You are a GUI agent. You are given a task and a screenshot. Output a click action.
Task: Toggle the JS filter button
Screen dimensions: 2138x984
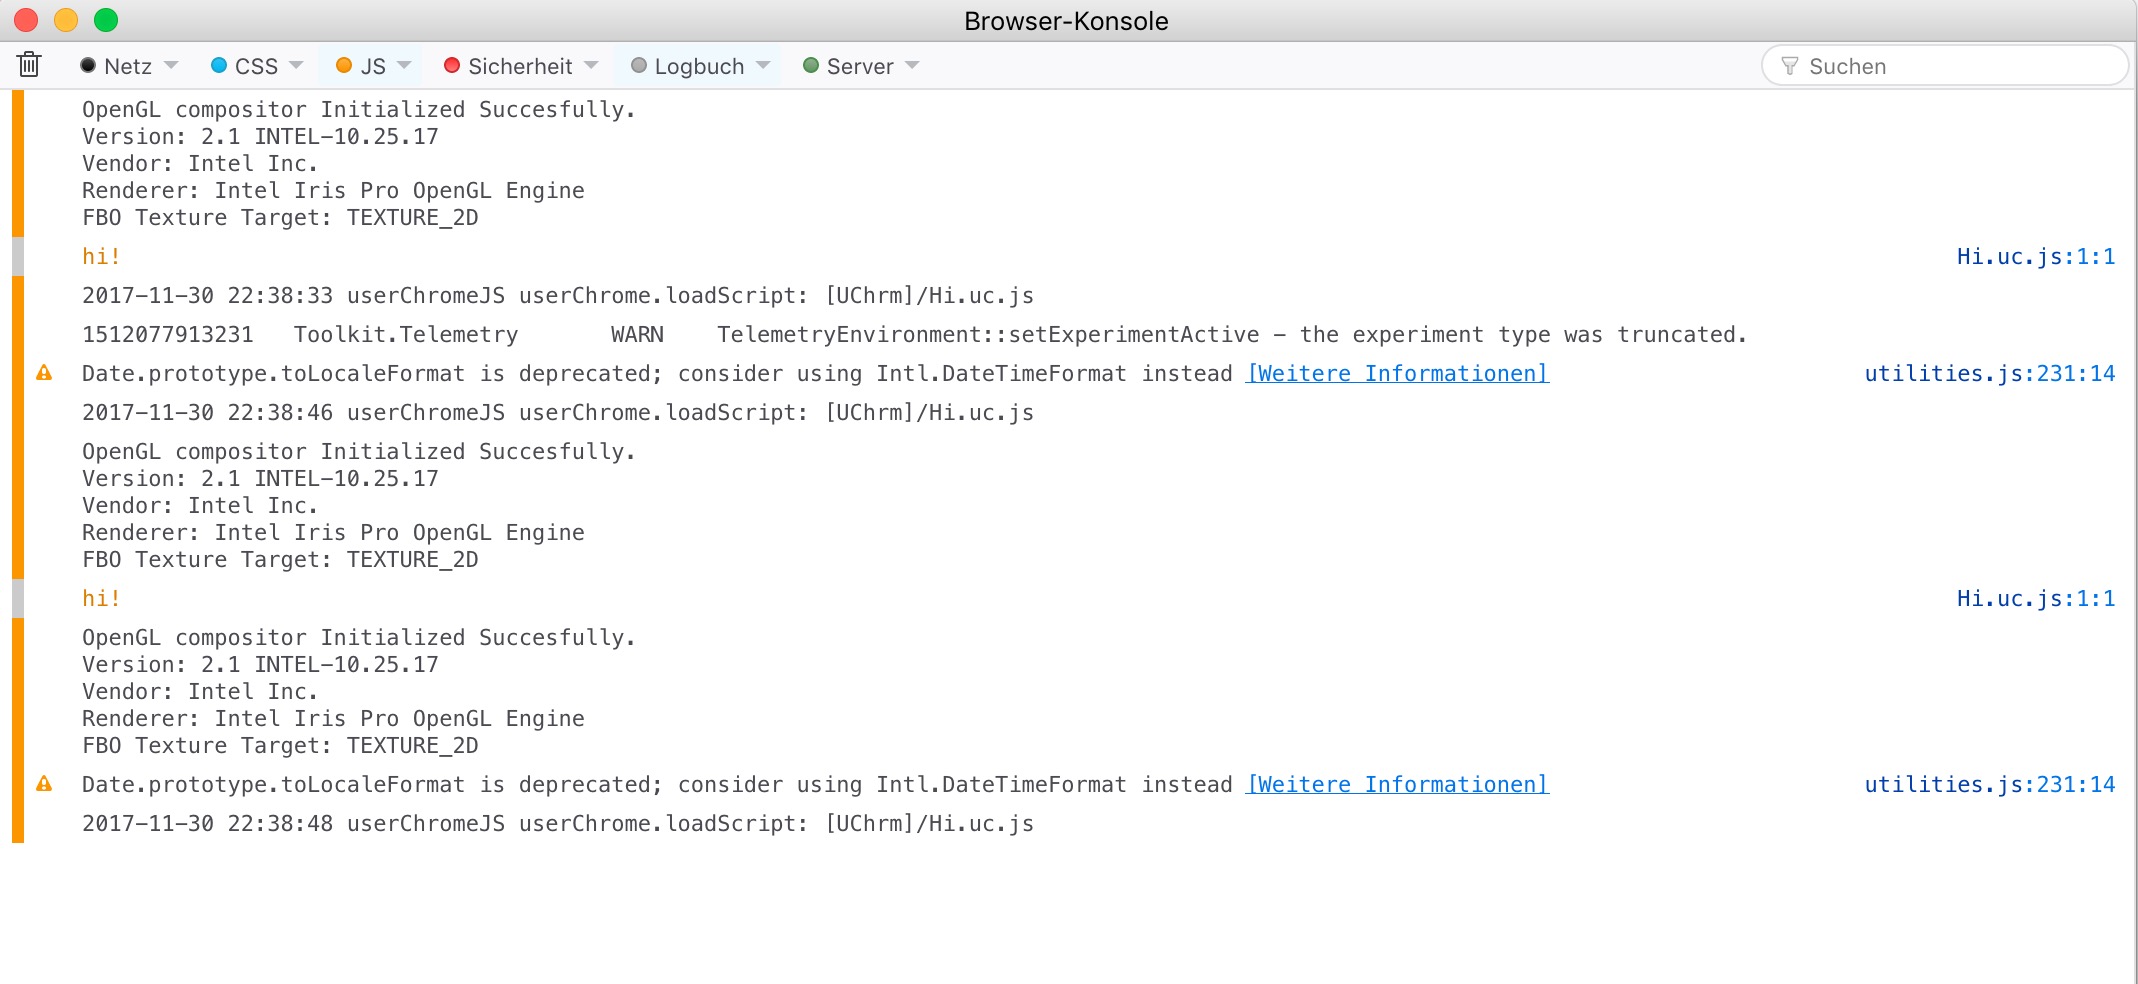[x=361, y=66]
